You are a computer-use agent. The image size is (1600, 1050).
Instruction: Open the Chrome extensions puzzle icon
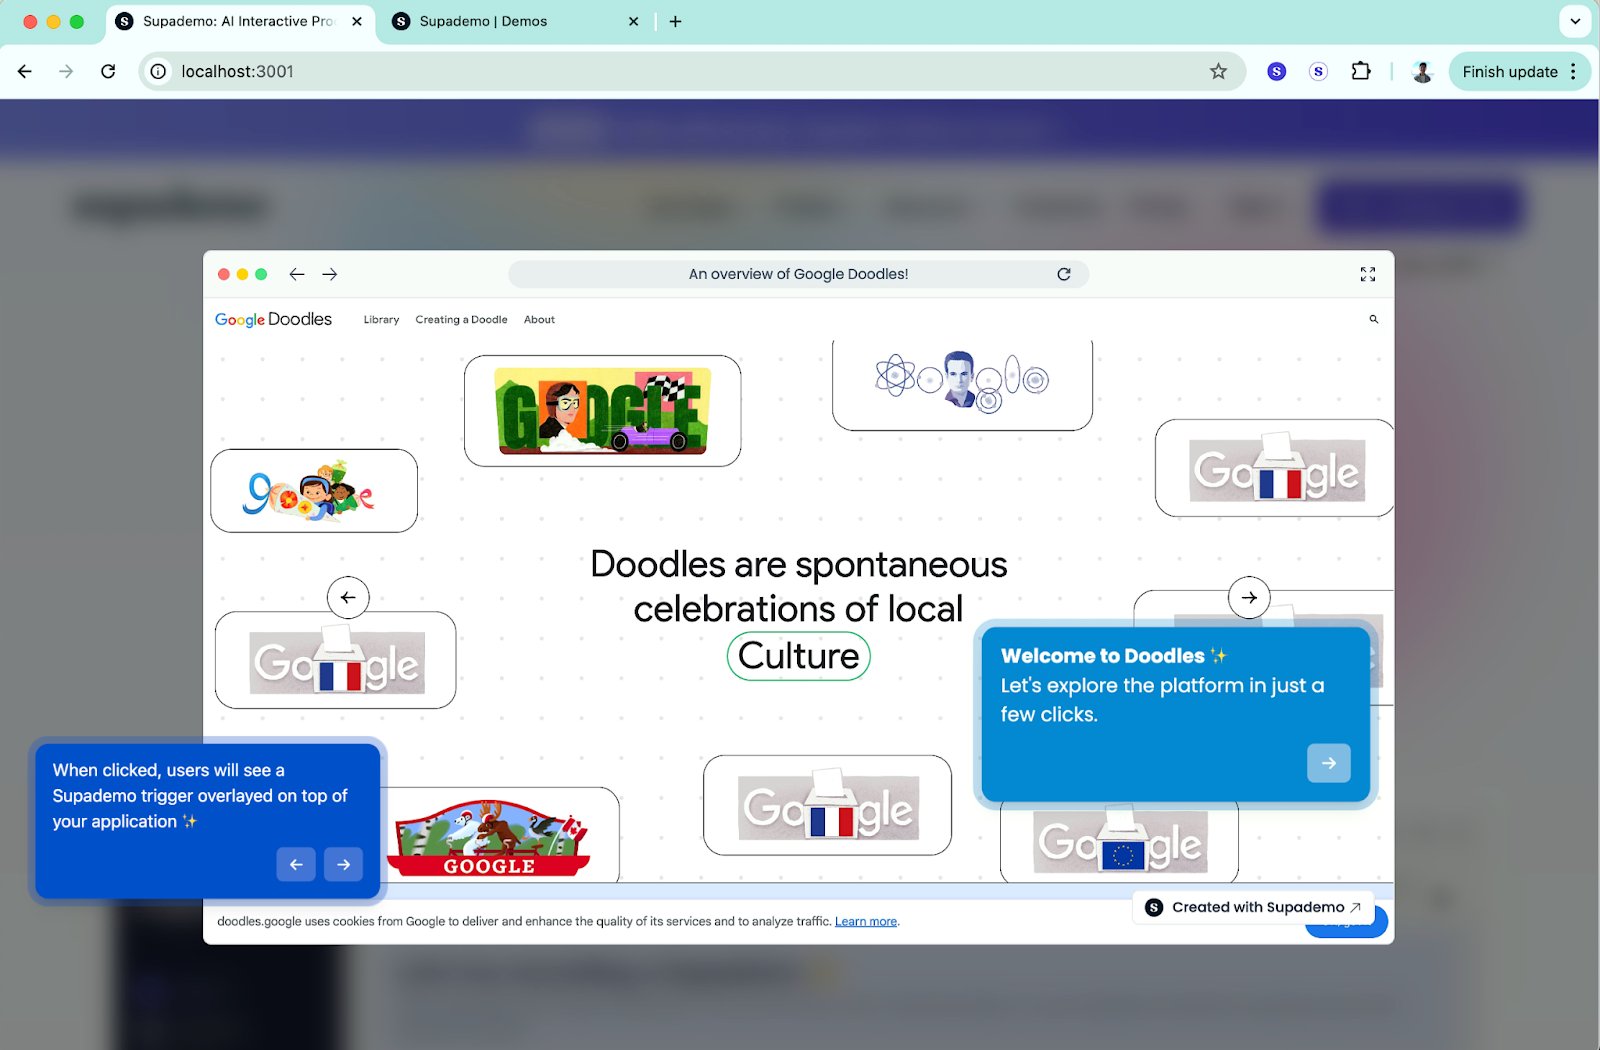click(1361, 71)
